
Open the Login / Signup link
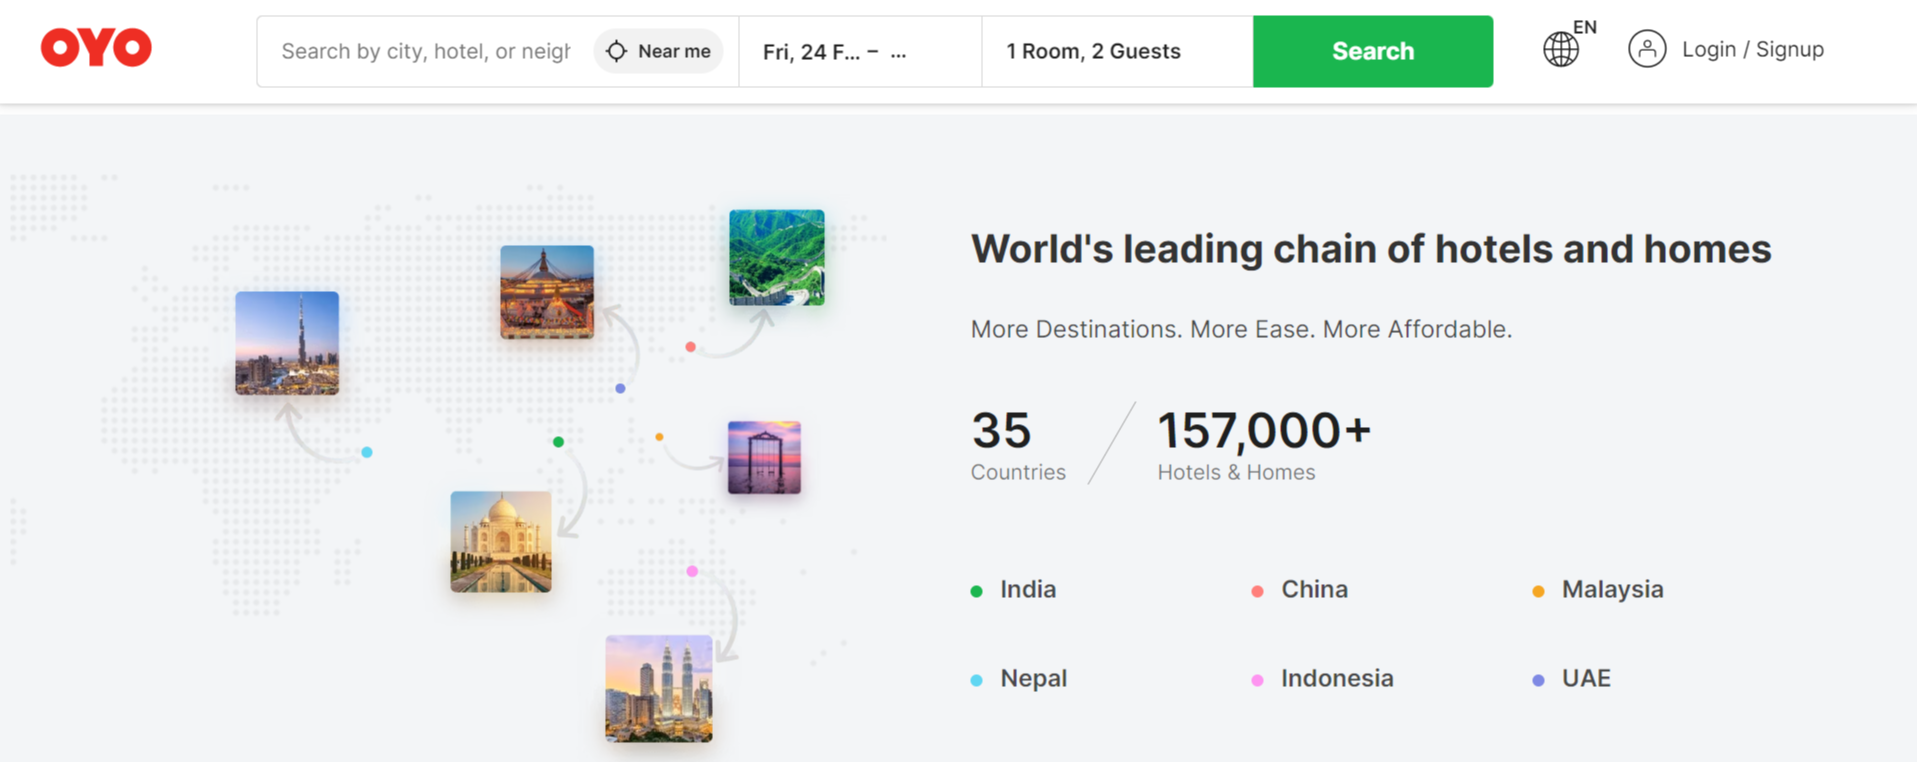coord(1752,49)
